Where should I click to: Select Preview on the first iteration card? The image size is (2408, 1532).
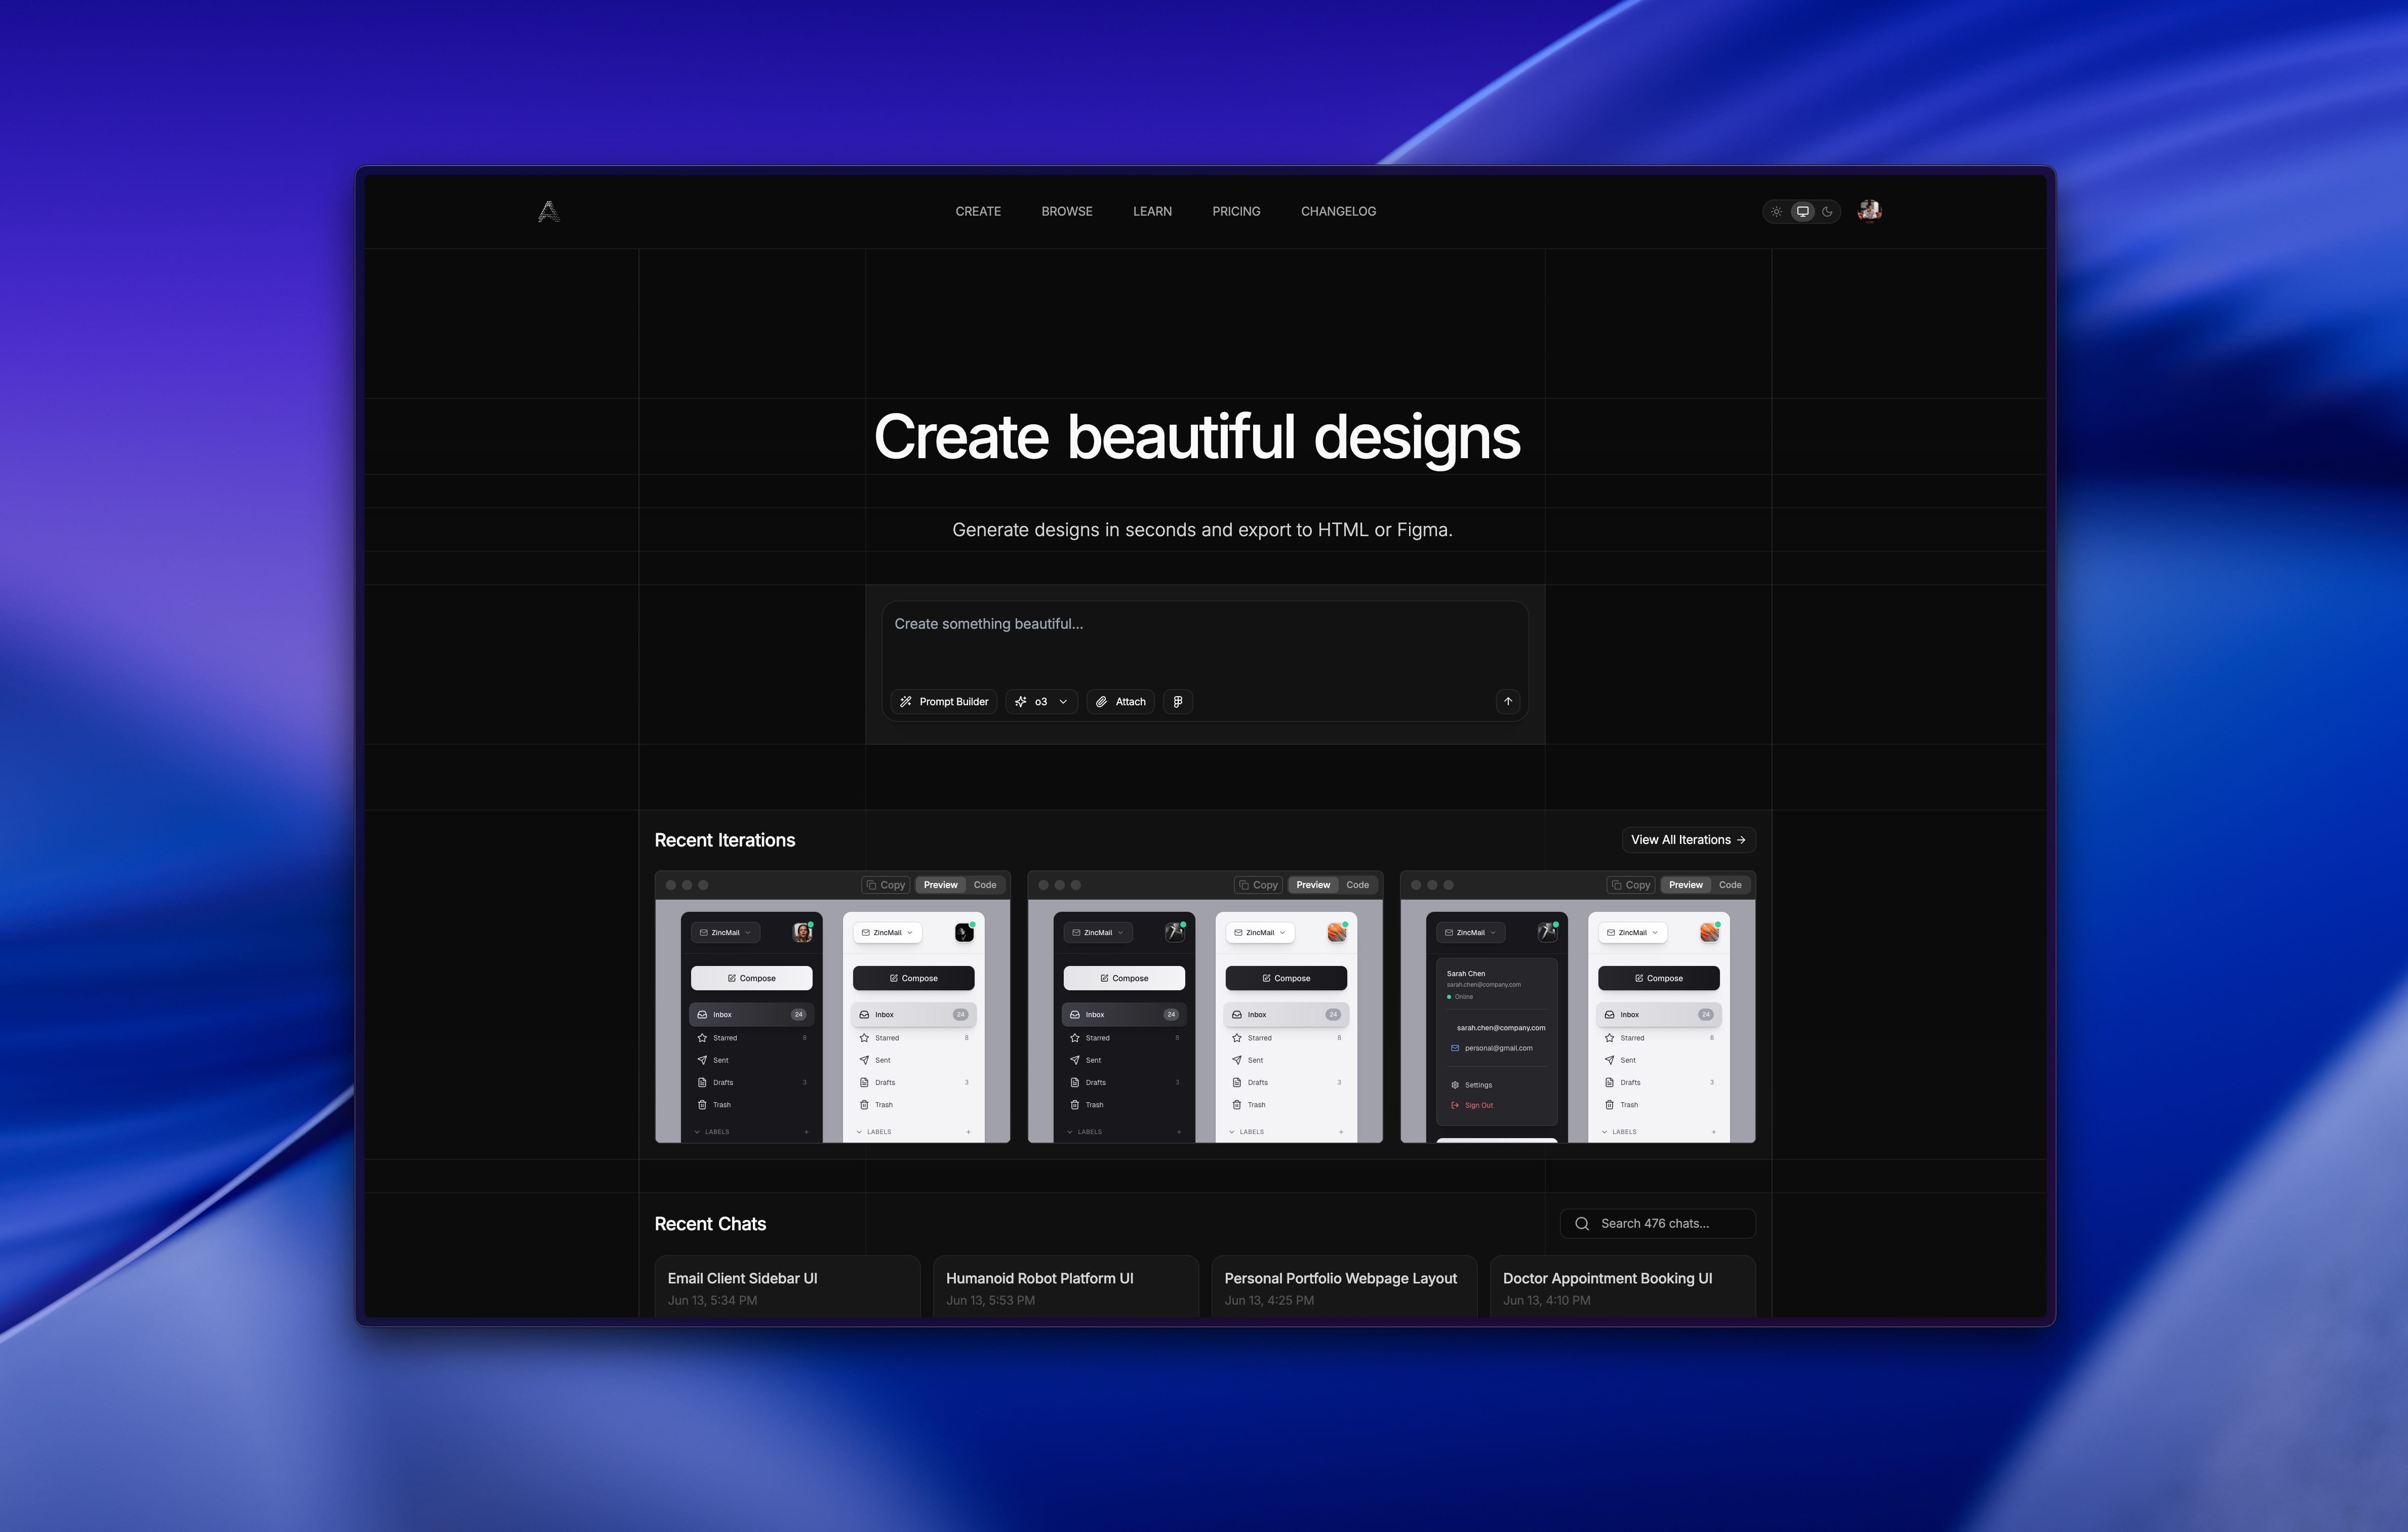click(940, 885)
